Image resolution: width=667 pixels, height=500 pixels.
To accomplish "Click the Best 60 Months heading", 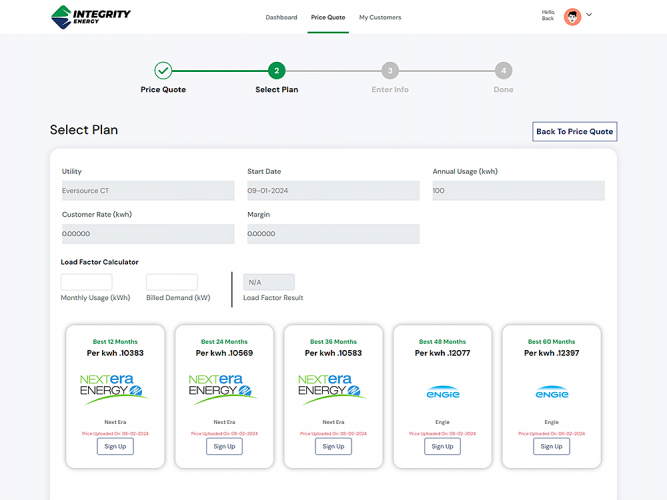I will 551,342.
